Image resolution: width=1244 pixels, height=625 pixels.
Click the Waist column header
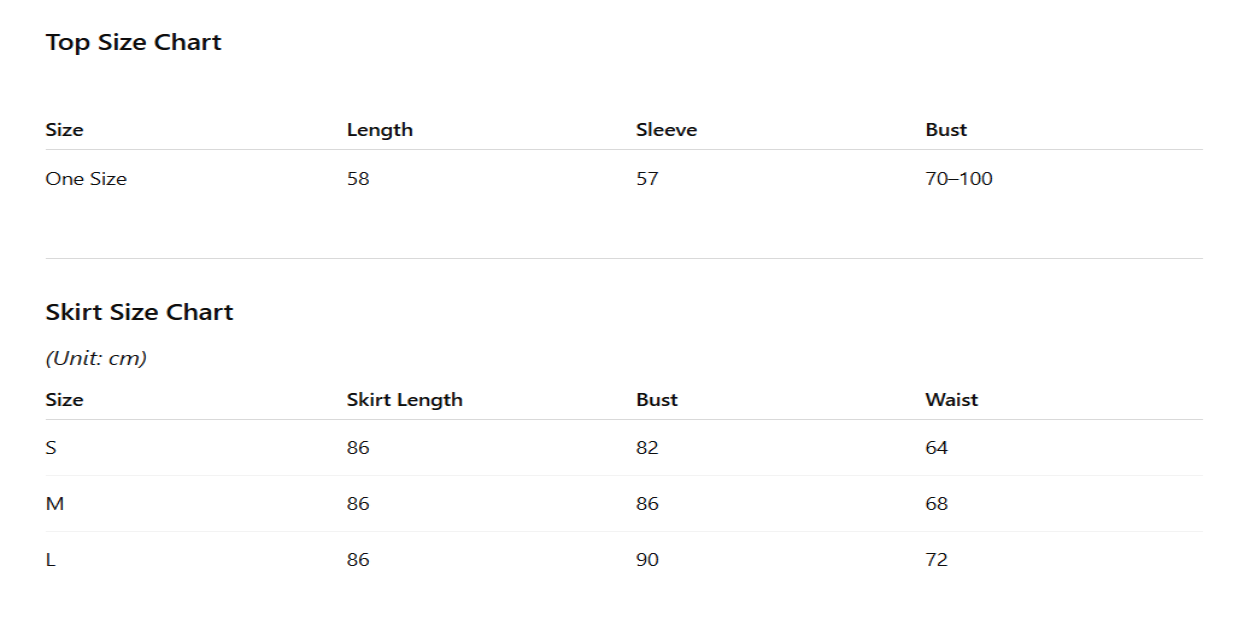[951, 400]
